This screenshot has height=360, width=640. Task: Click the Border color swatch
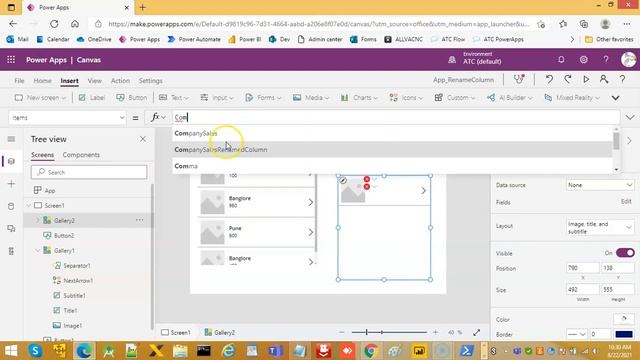(x=624, y=334)
